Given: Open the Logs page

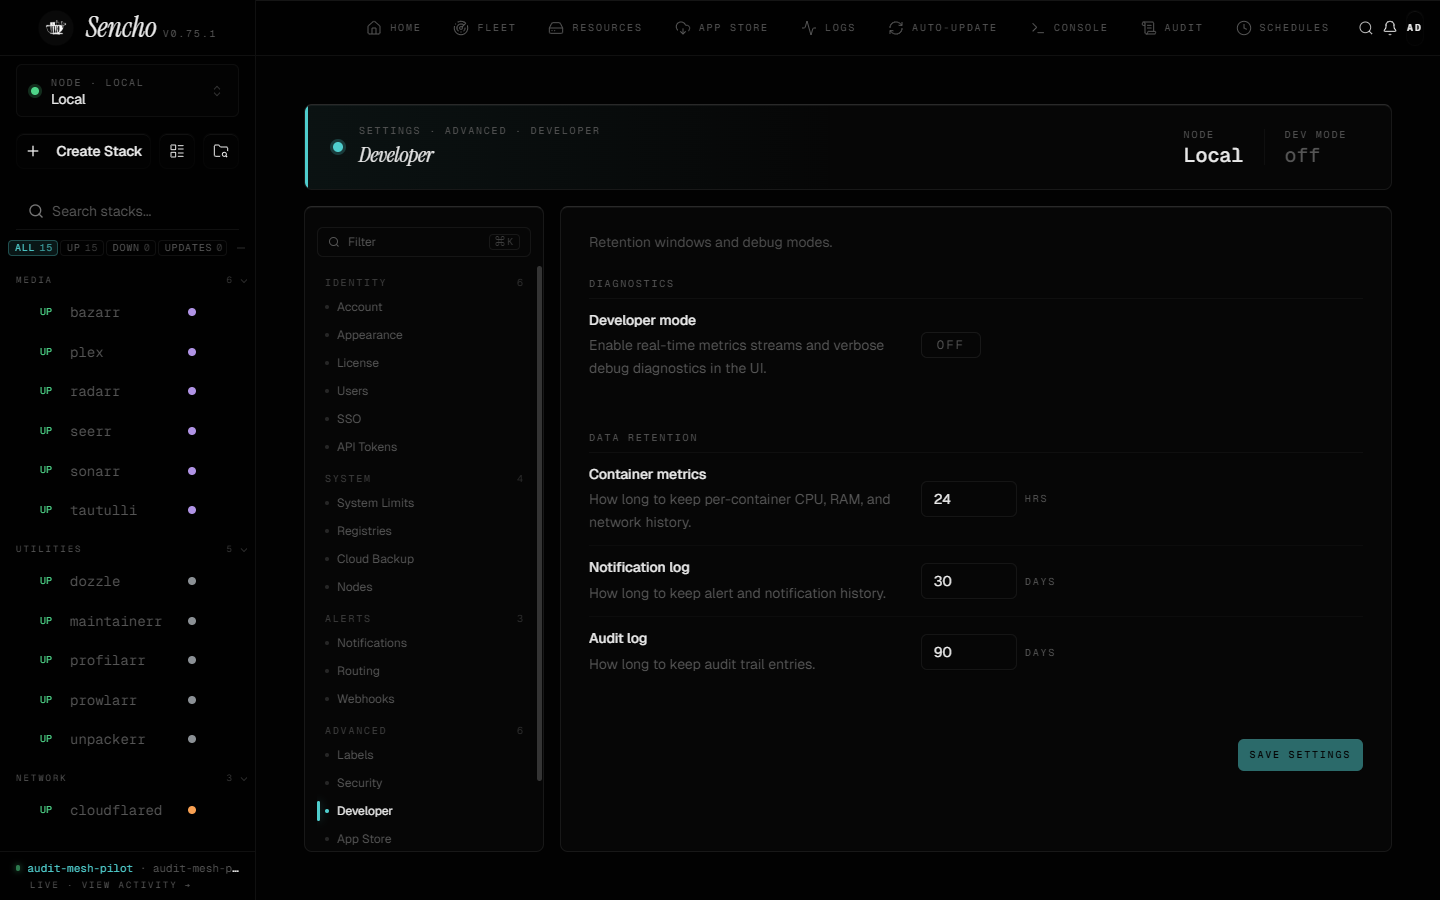Looking at the screenshot, I should (x=829, y=28).
